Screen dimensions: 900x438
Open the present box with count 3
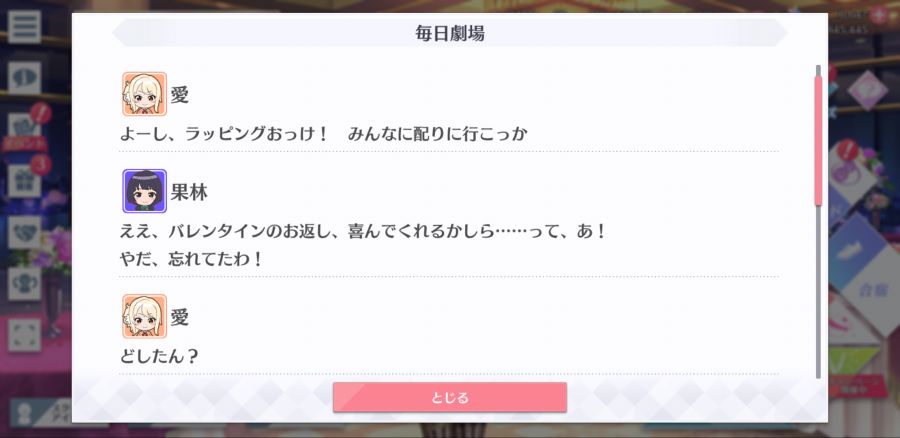(x=24, y=180)
